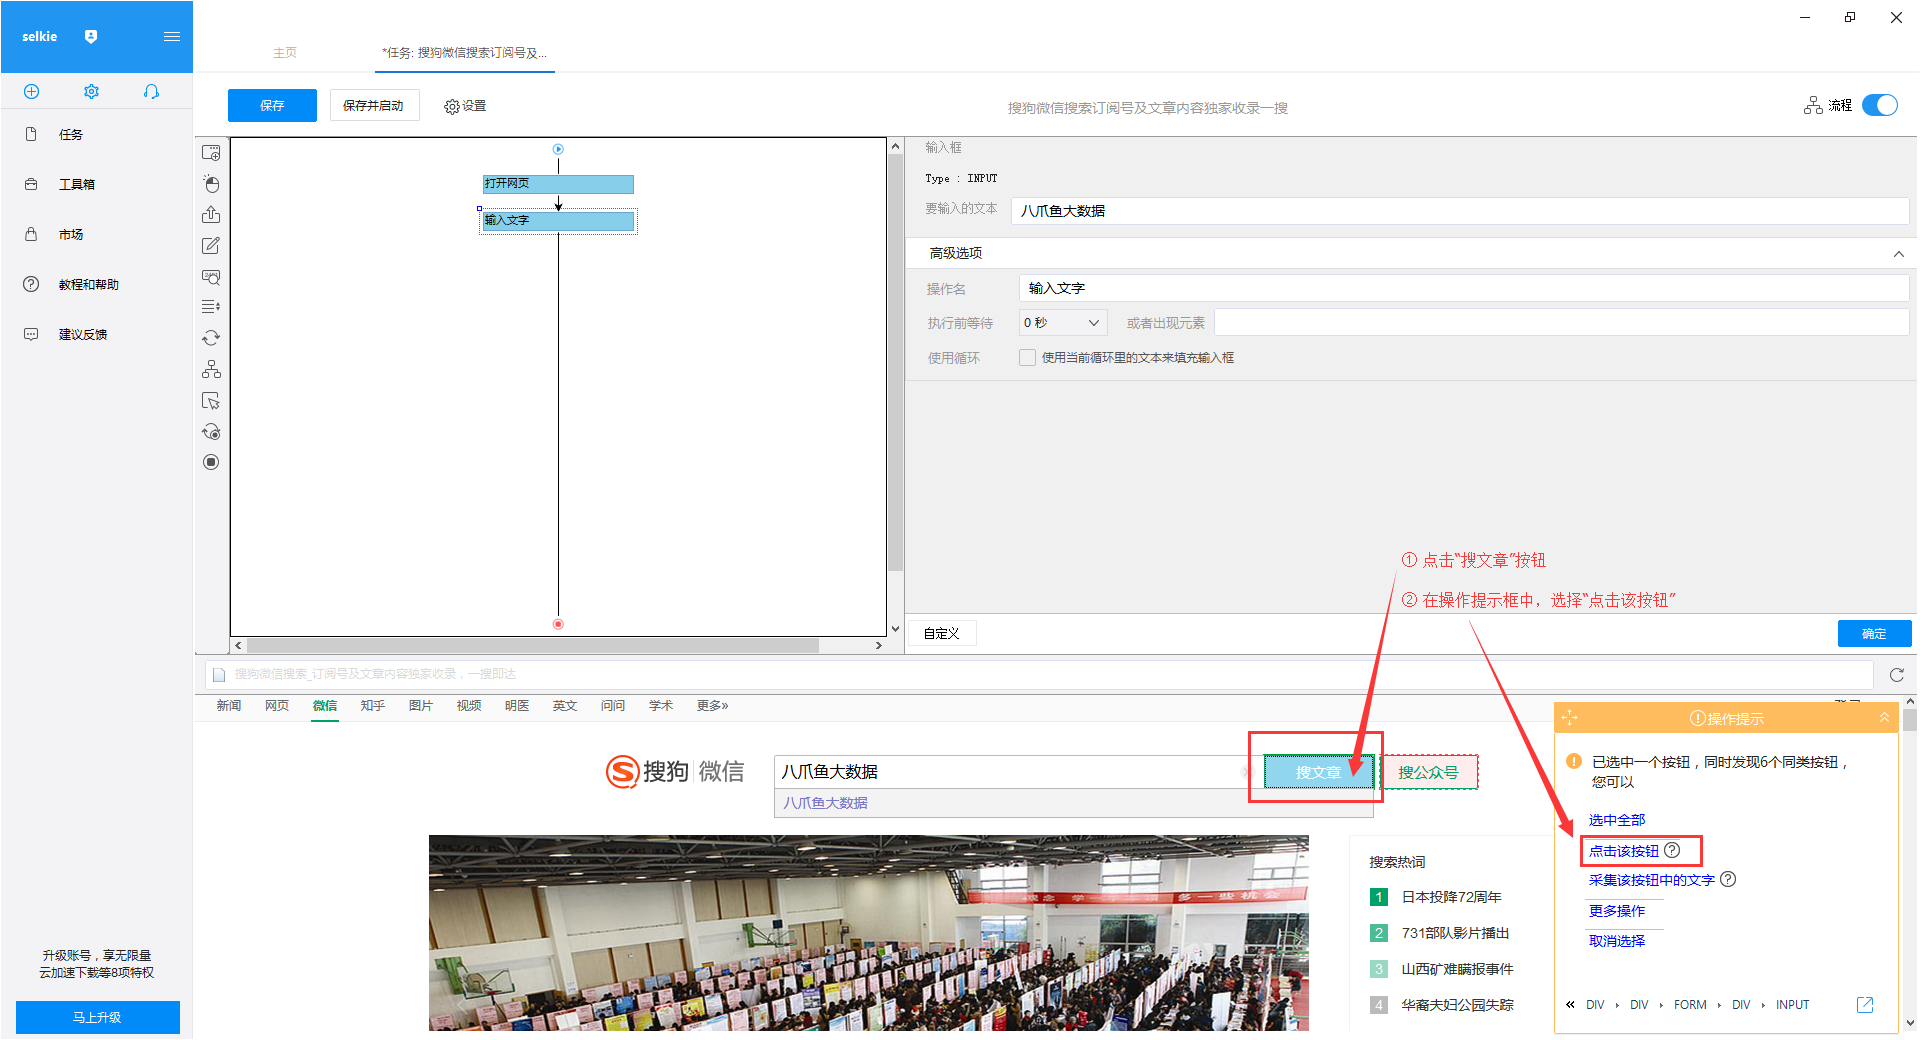Refresh the embedded browser page
1920x1040 pixels.
[x=1896, y=675]
